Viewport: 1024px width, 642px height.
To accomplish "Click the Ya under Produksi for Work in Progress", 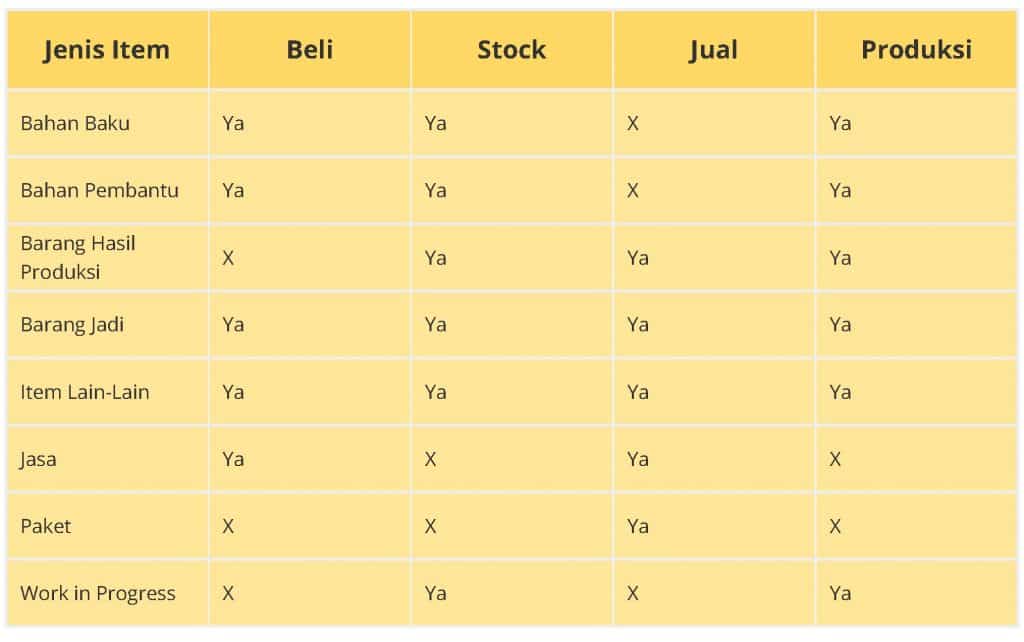I will coord(840,594).
